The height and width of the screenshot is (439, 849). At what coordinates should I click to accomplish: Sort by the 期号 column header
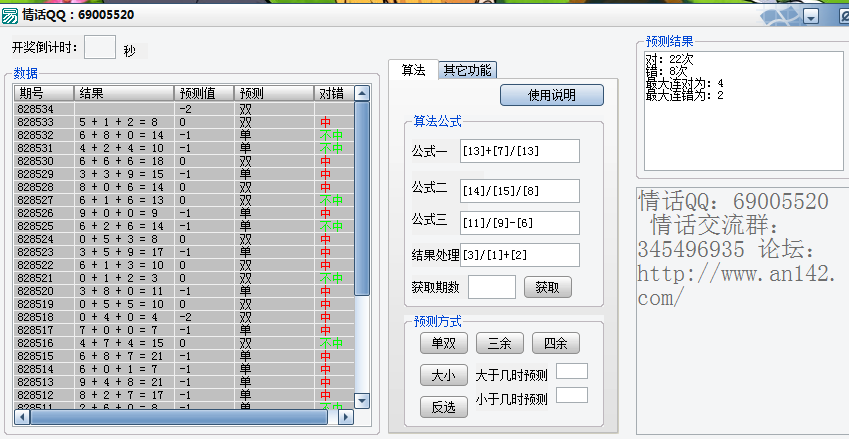(44, 93)
